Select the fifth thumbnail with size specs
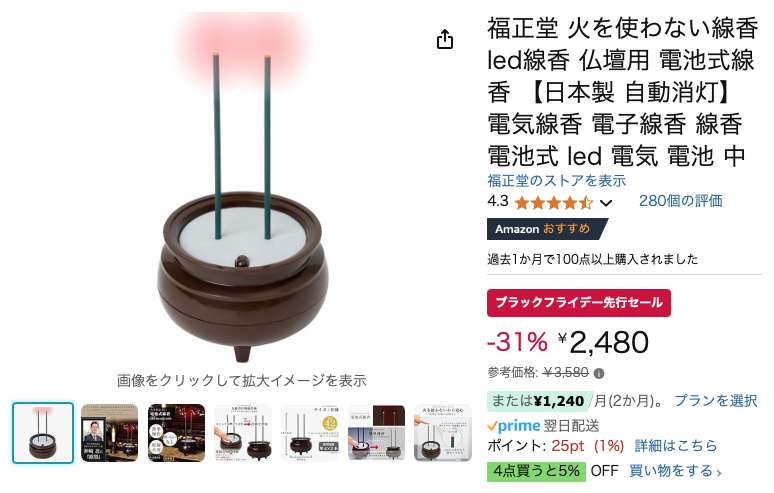The height and width of the screenshot is (493, 774). [310, 433]
